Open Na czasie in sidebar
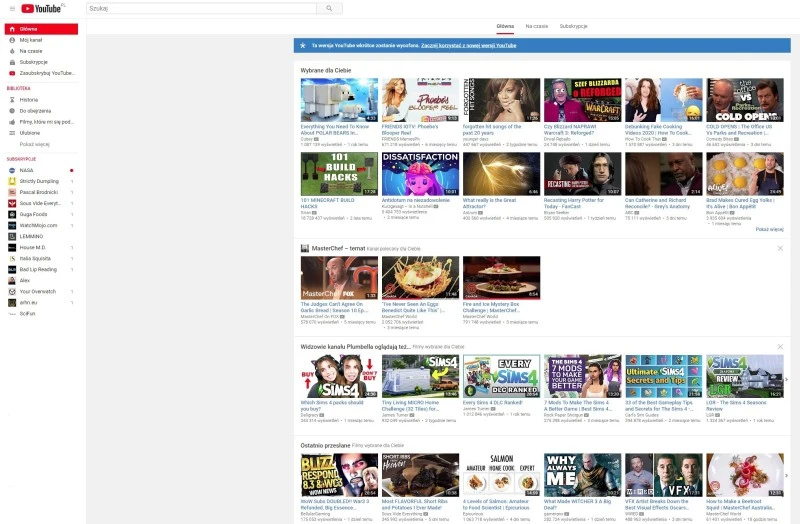Screen dimensions: 800x524 tap(41, 51)
